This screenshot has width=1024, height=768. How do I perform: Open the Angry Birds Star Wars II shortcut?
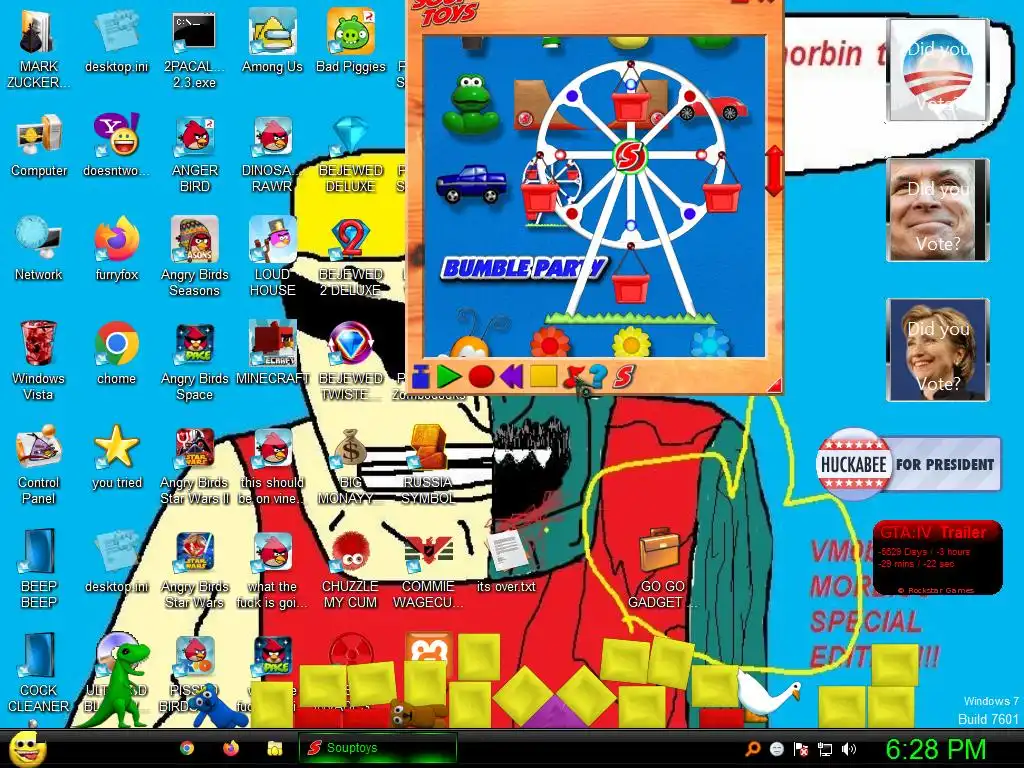coord(194,464)
